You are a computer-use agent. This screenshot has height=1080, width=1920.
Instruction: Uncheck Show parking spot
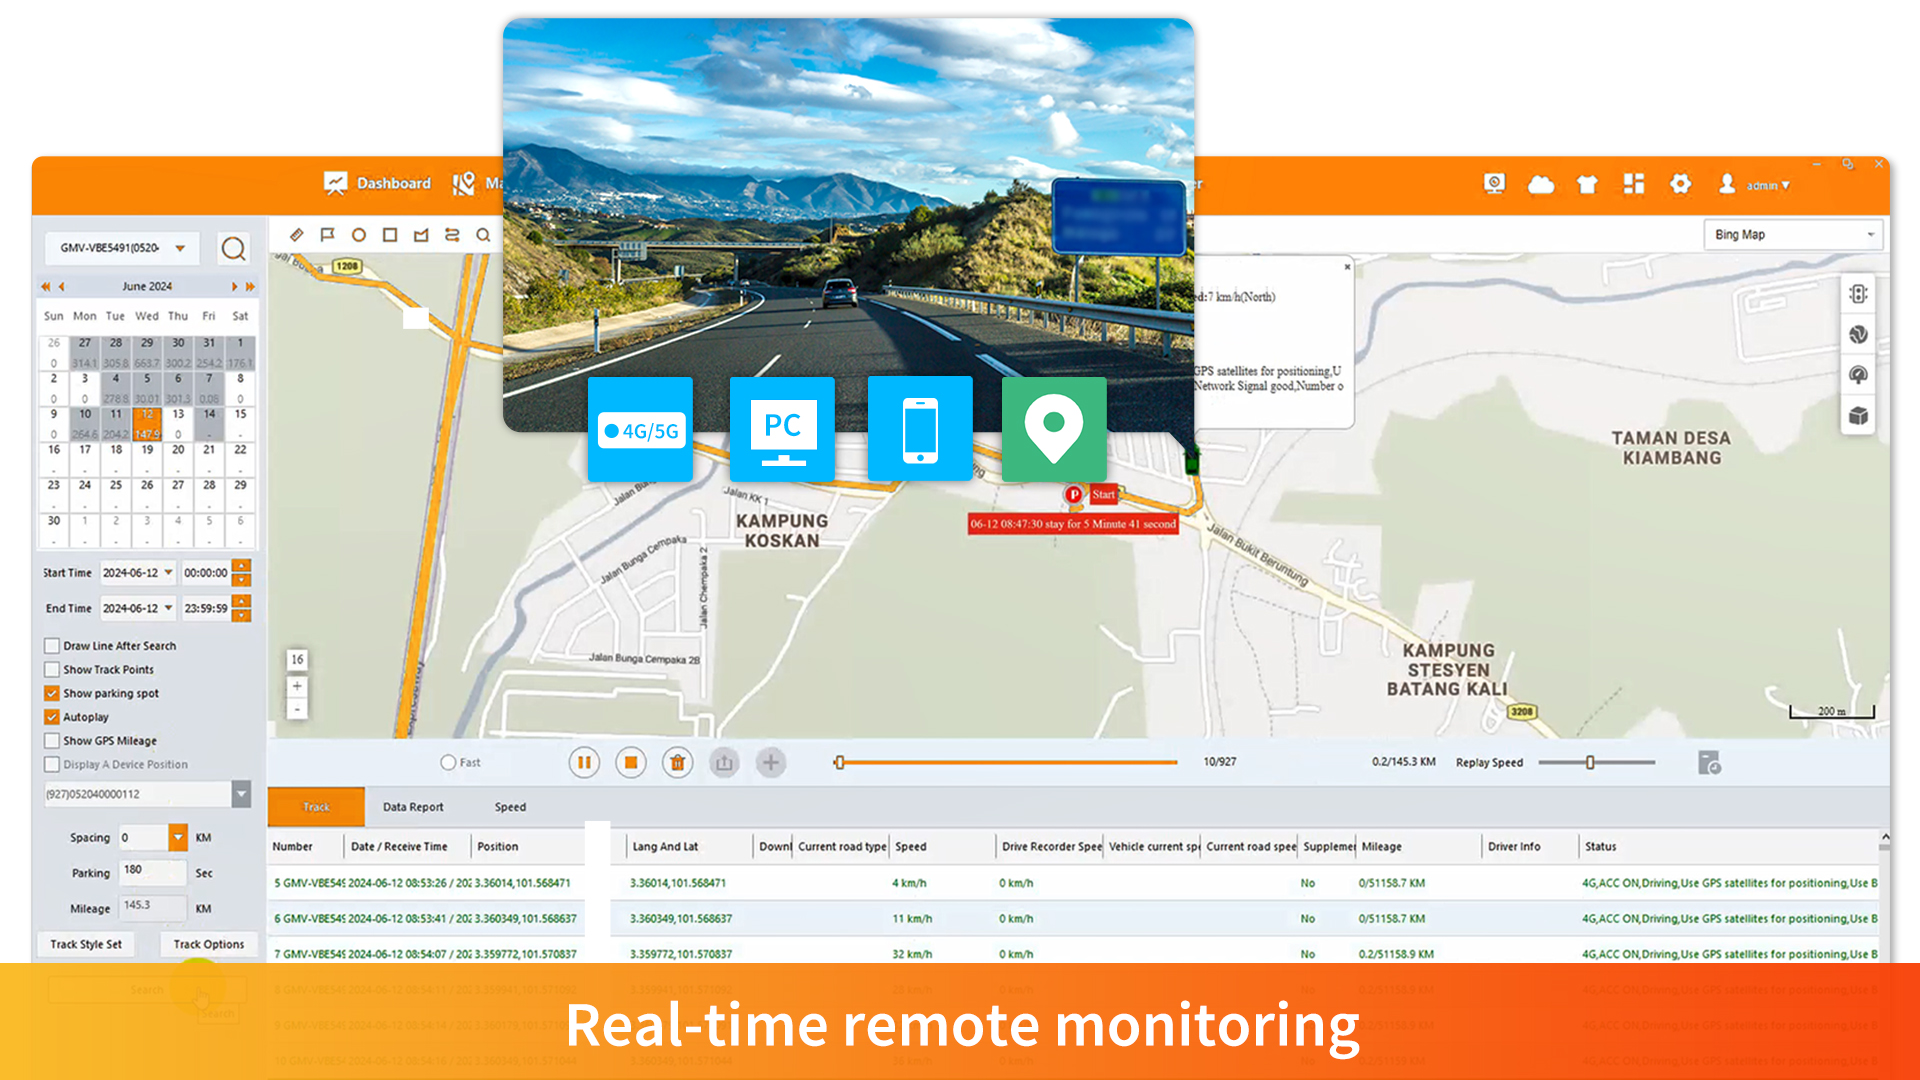coord(52,693)
